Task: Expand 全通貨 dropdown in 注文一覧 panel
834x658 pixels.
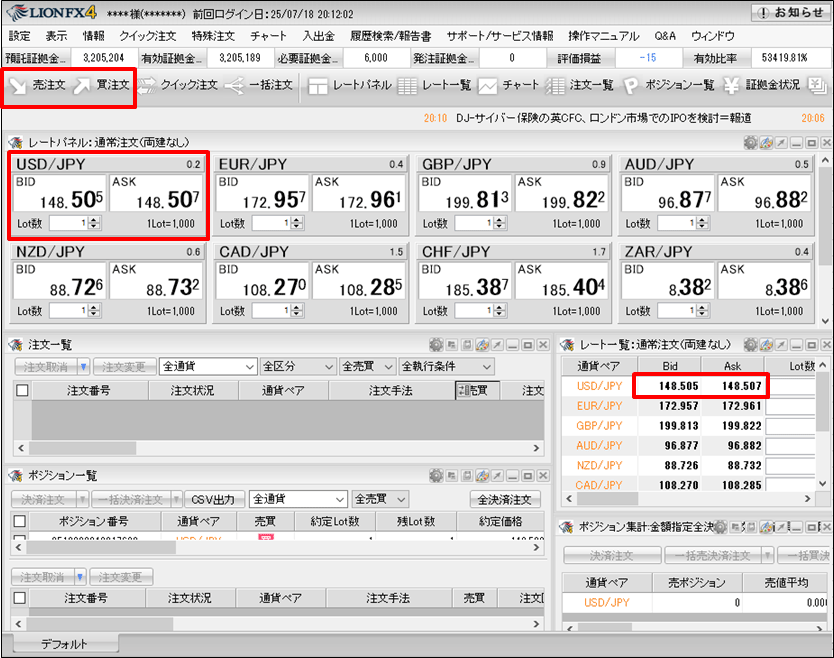Action: click(208, 367)
